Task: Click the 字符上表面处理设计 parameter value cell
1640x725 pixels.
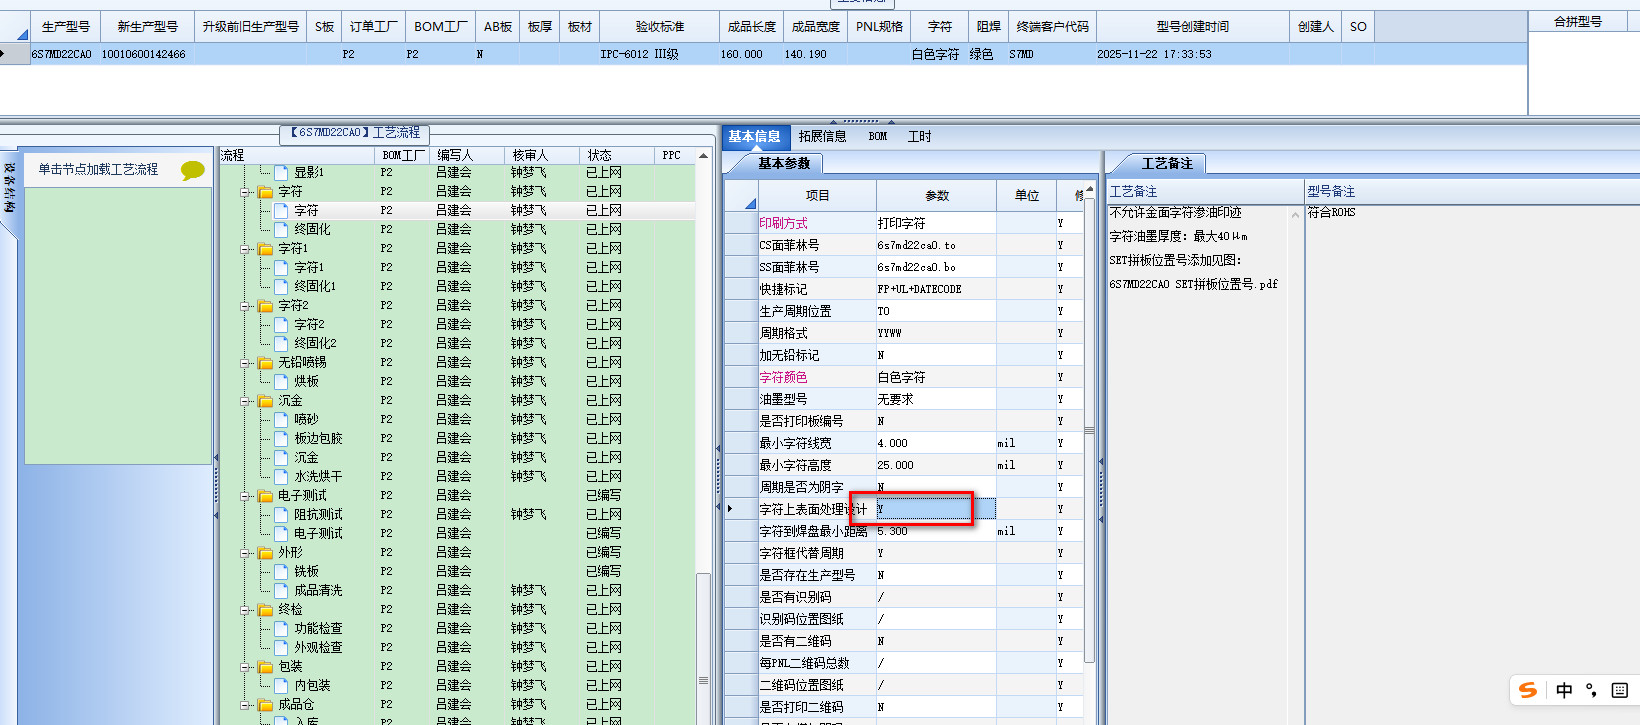Action: pos(935,509)
